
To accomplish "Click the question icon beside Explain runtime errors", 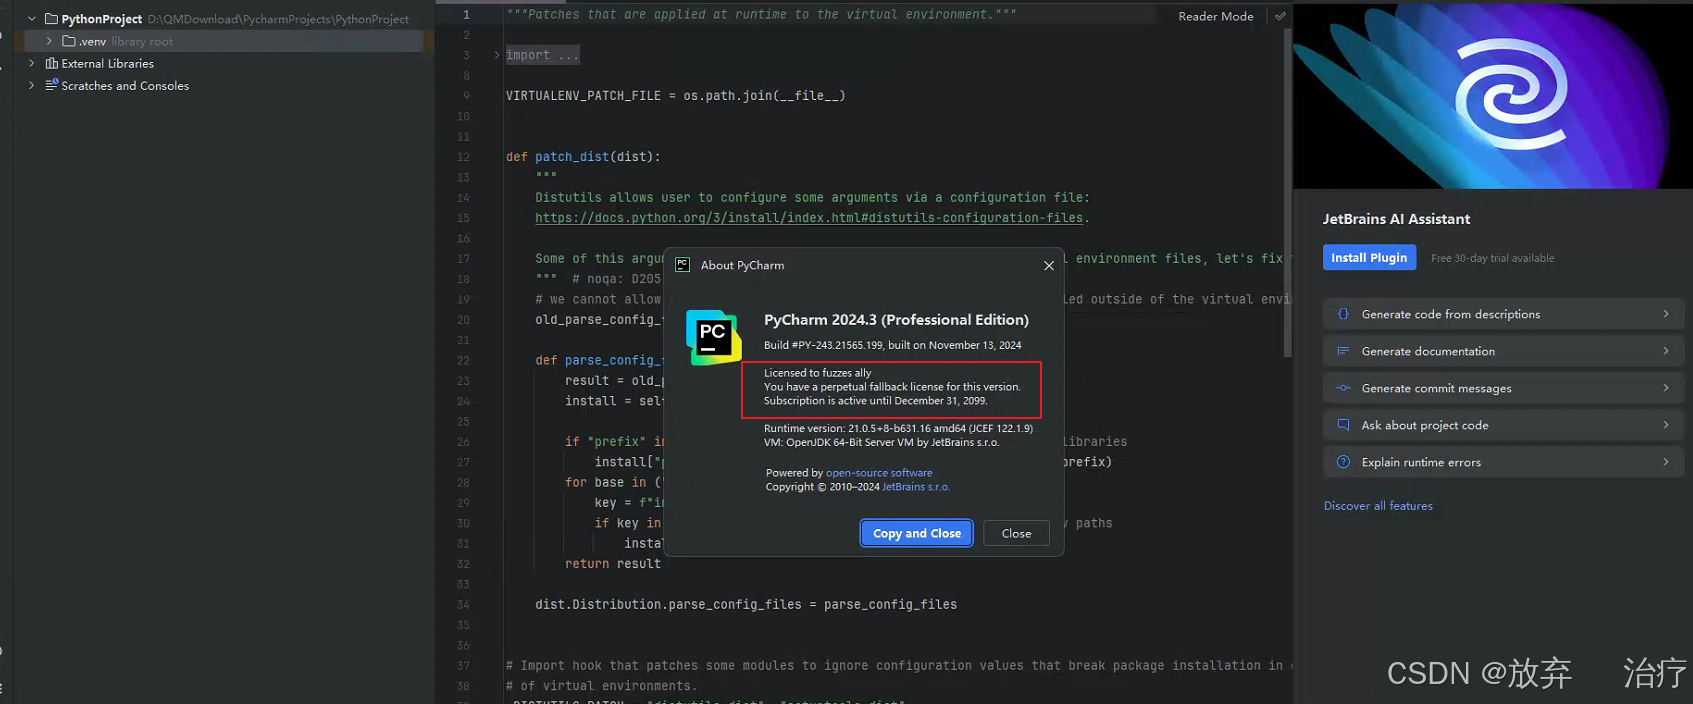I will tap(1343, 462).
